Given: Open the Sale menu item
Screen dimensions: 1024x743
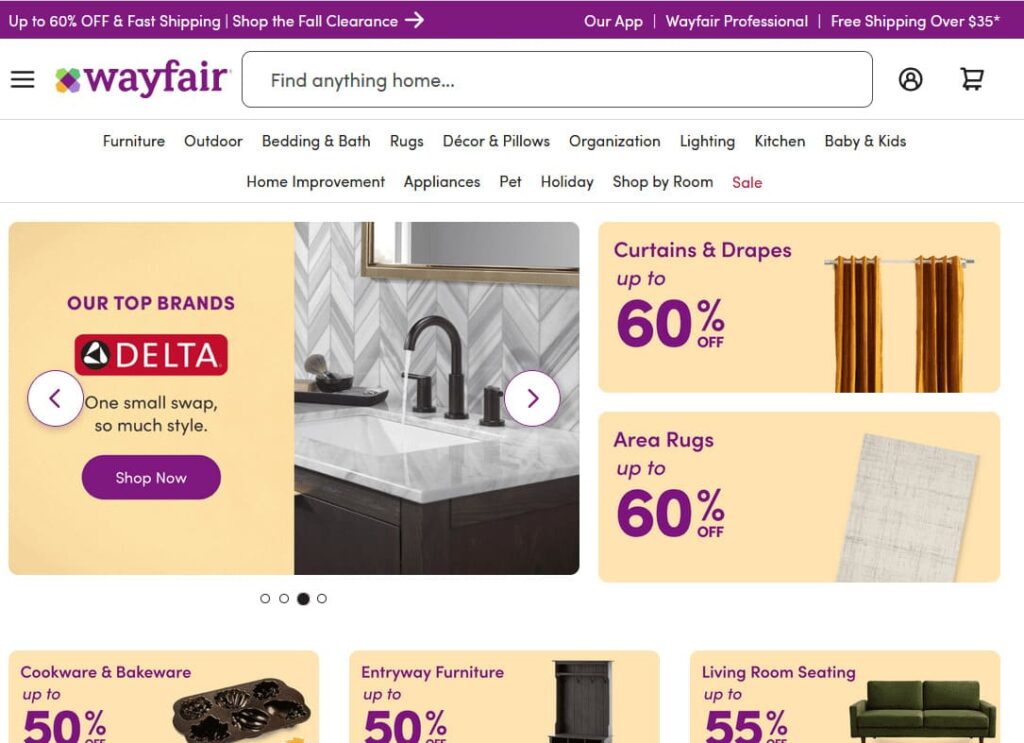Looking at the screenshot, I should (x=747, y=182).
